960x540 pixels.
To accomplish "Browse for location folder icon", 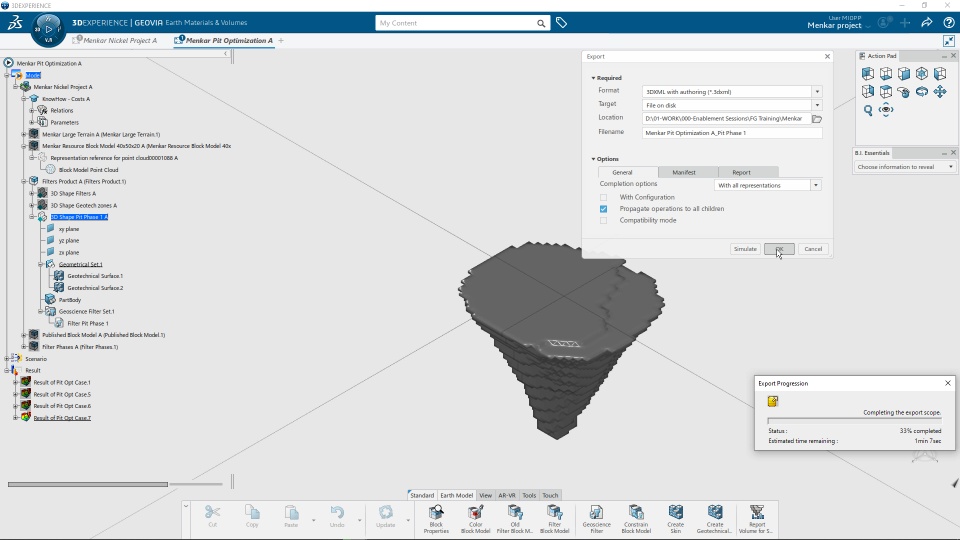I will (x=817, y=119).
